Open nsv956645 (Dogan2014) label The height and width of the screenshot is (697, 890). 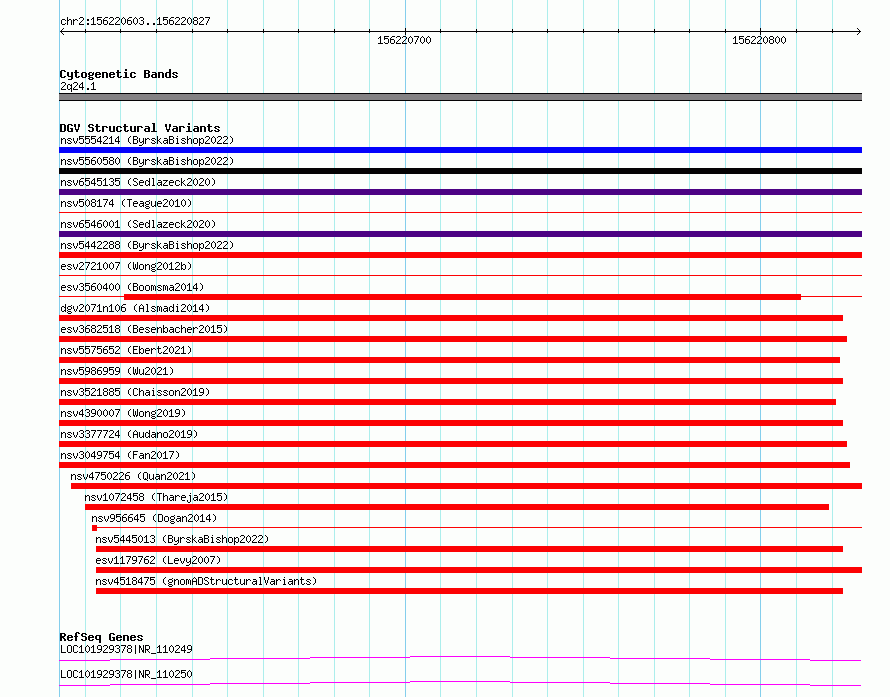pos(154,518)
